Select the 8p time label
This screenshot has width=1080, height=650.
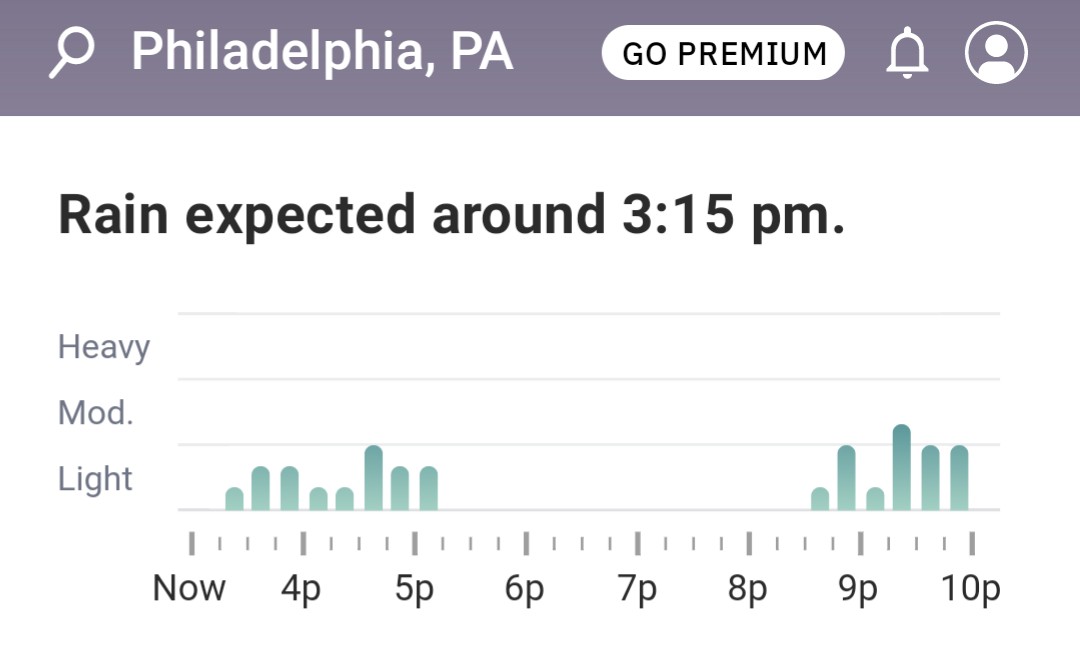(748, 589)
